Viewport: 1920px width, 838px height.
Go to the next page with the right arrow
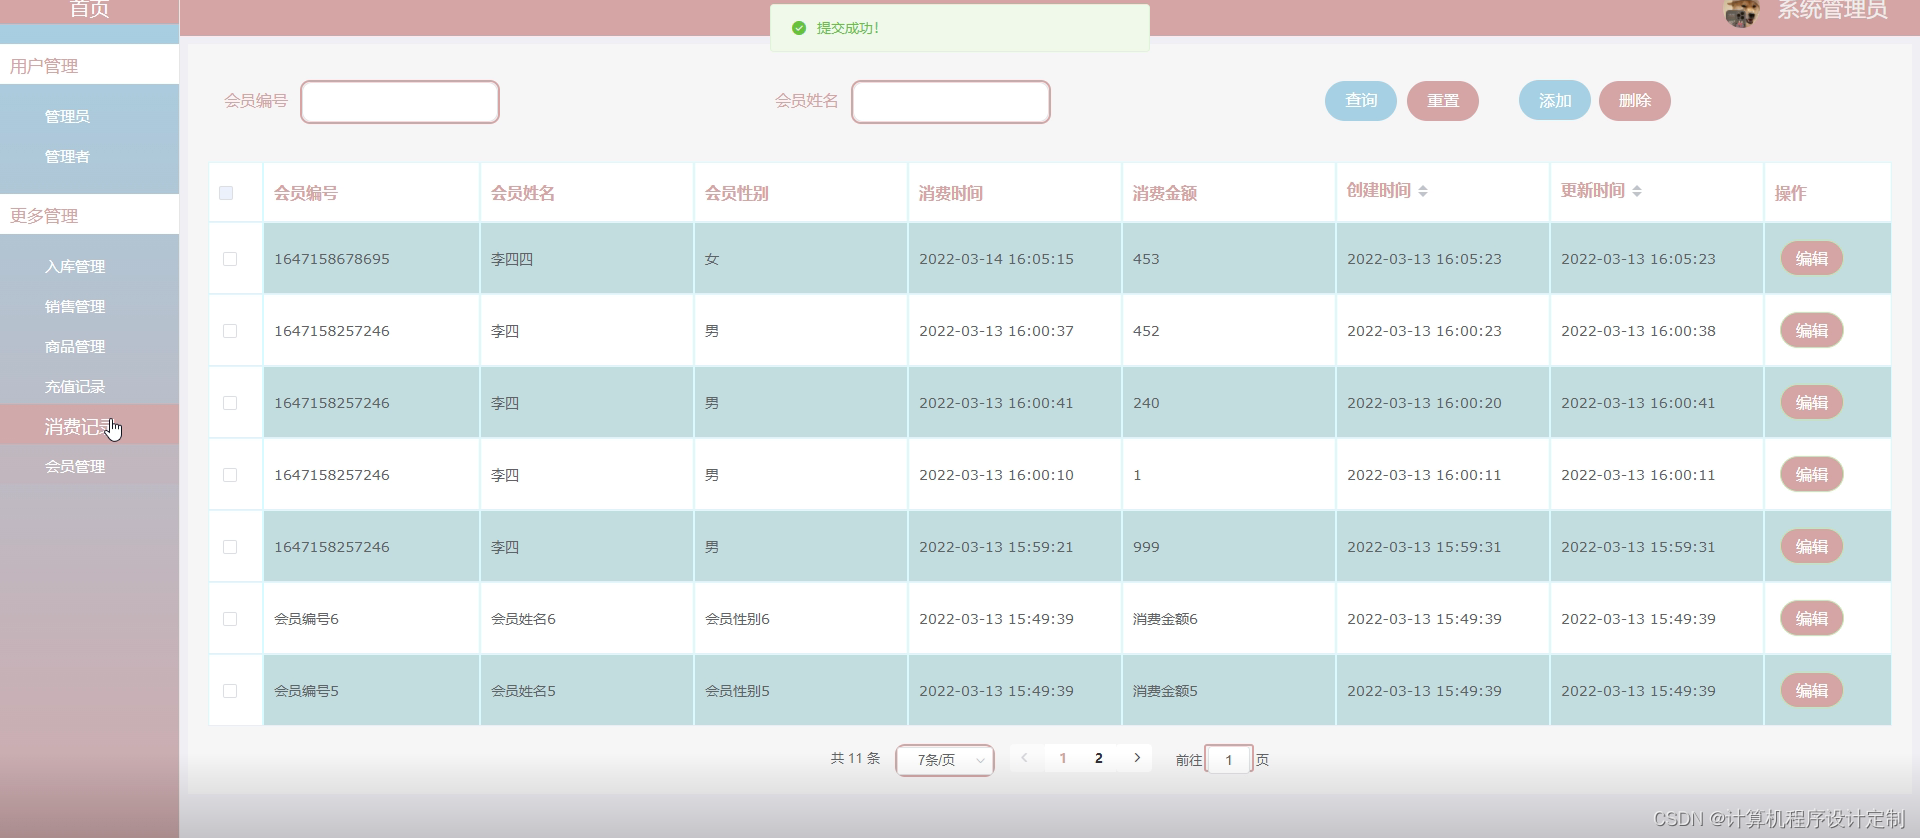click(x=1137, y=758)
